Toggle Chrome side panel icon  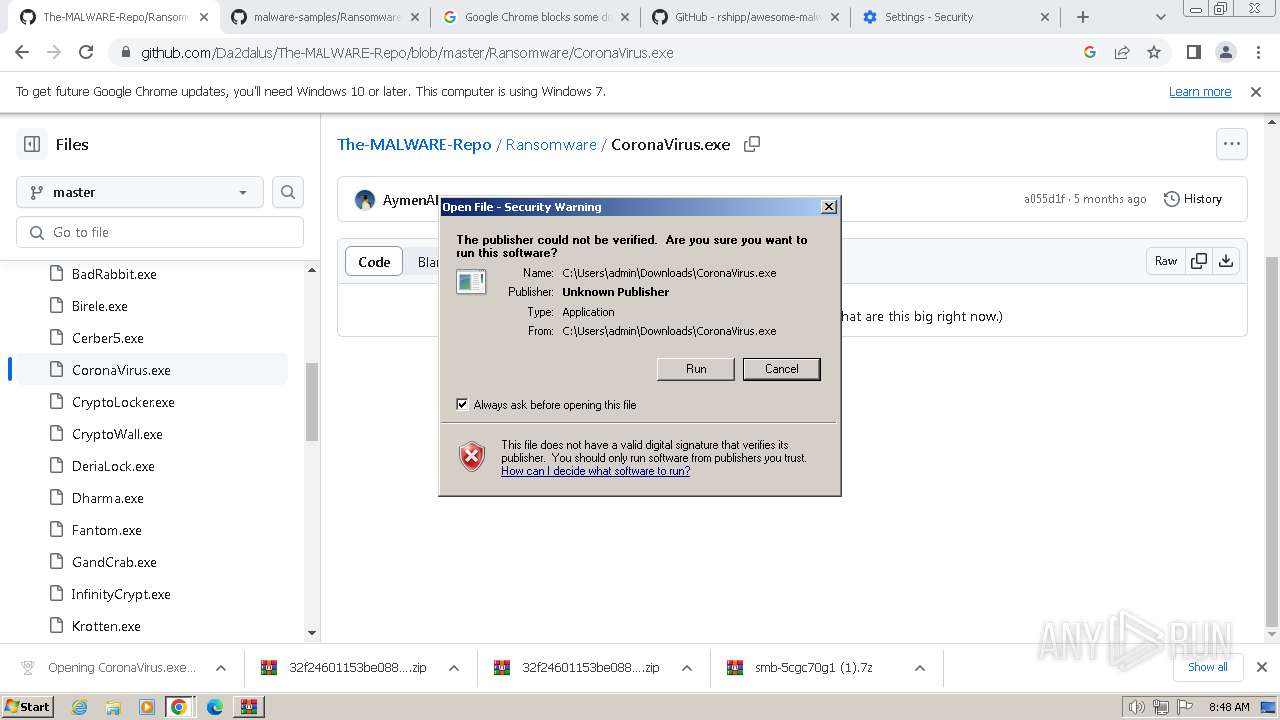(1193, 53)
